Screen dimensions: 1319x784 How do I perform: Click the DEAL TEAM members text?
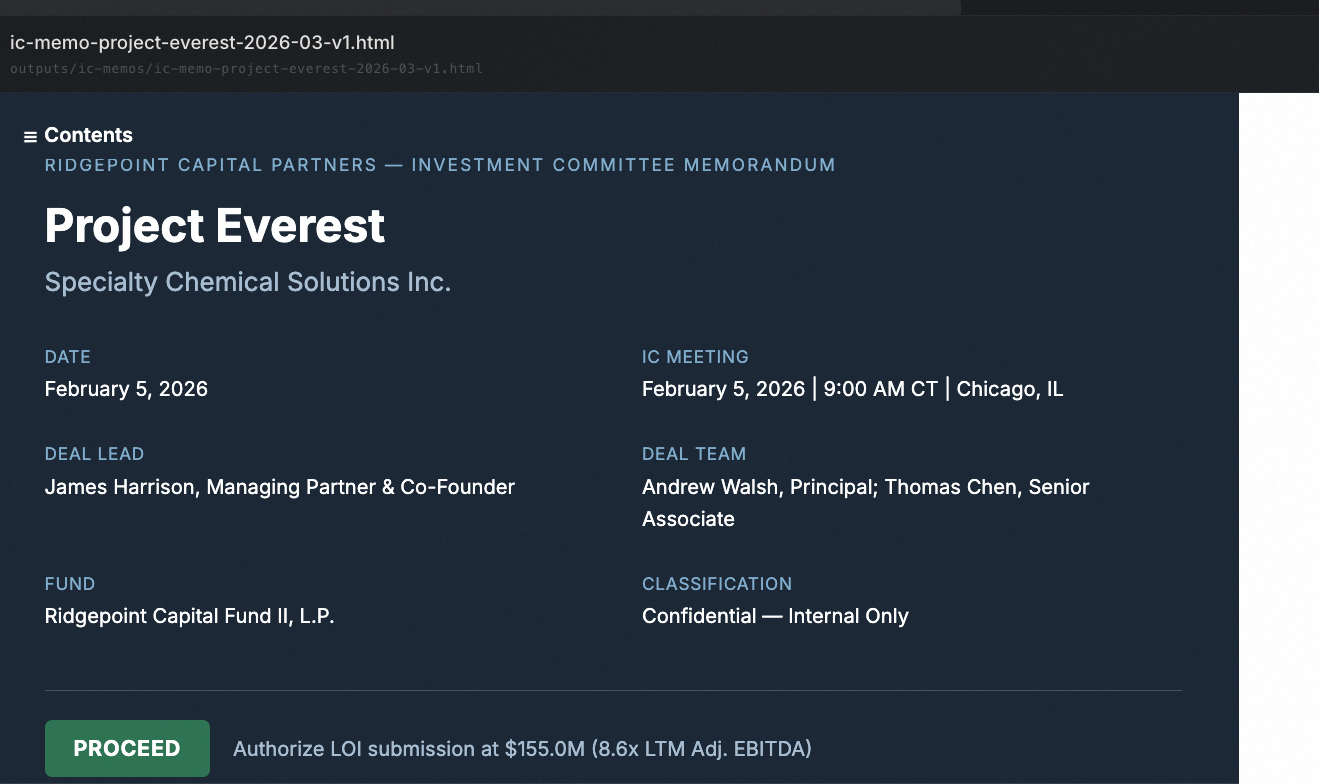(x=865, y=502)
